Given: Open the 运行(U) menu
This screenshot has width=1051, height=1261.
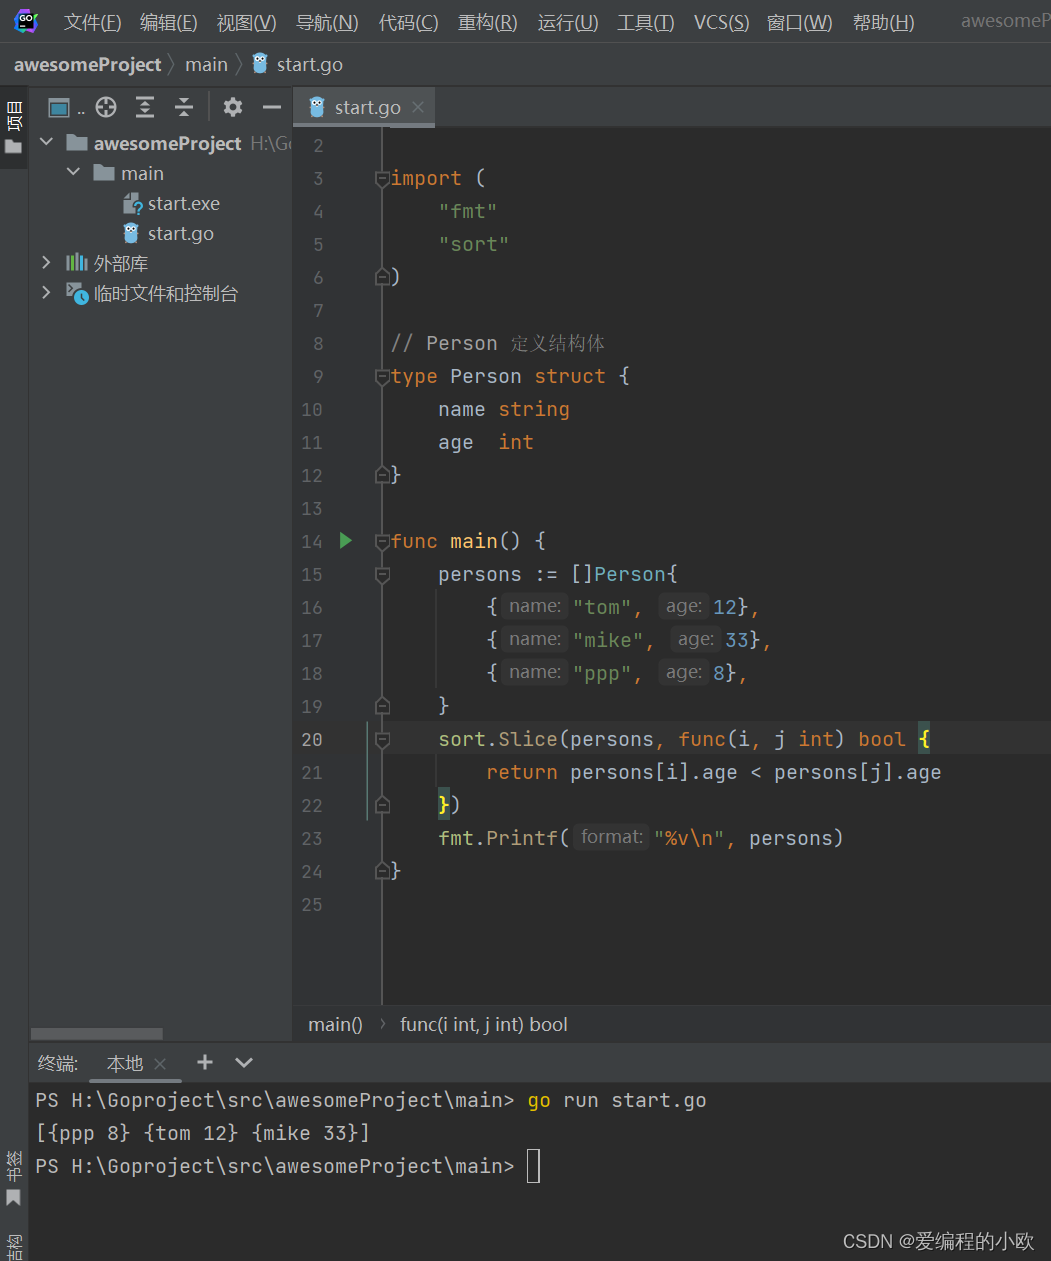Looking at the screenshot, I should point(566,21).
